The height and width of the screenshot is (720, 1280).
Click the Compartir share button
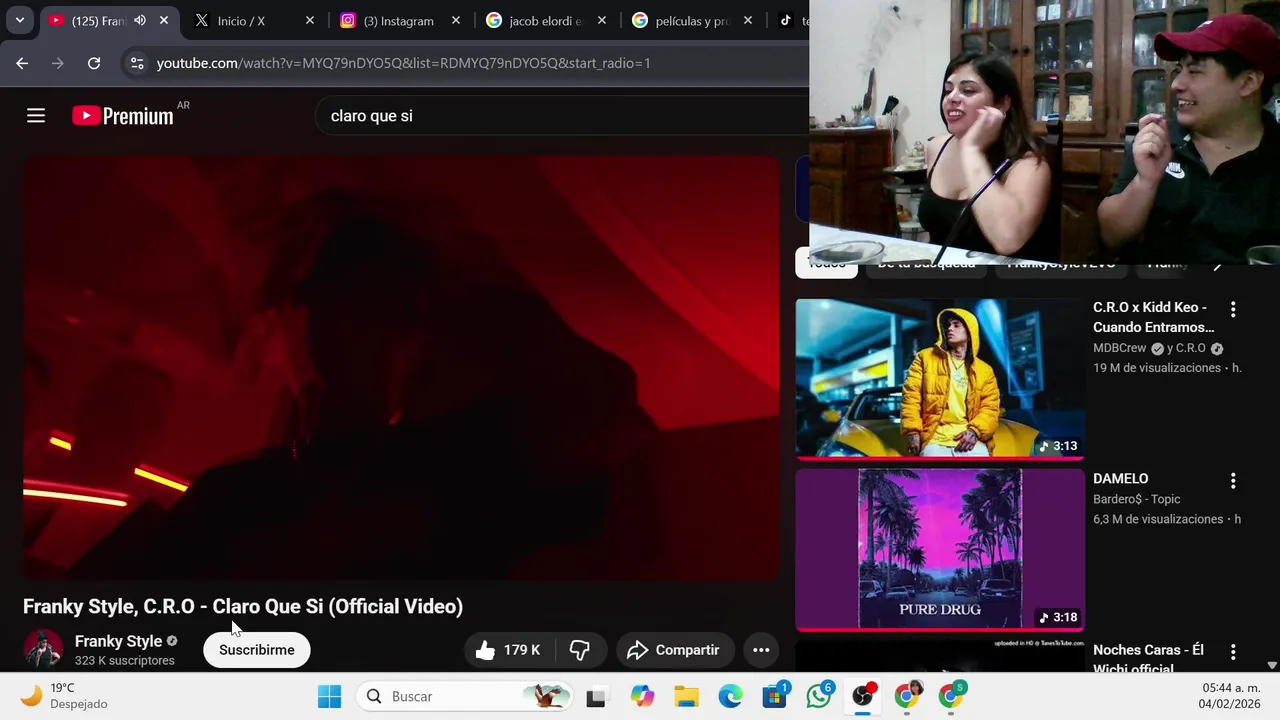click(674, 650)
